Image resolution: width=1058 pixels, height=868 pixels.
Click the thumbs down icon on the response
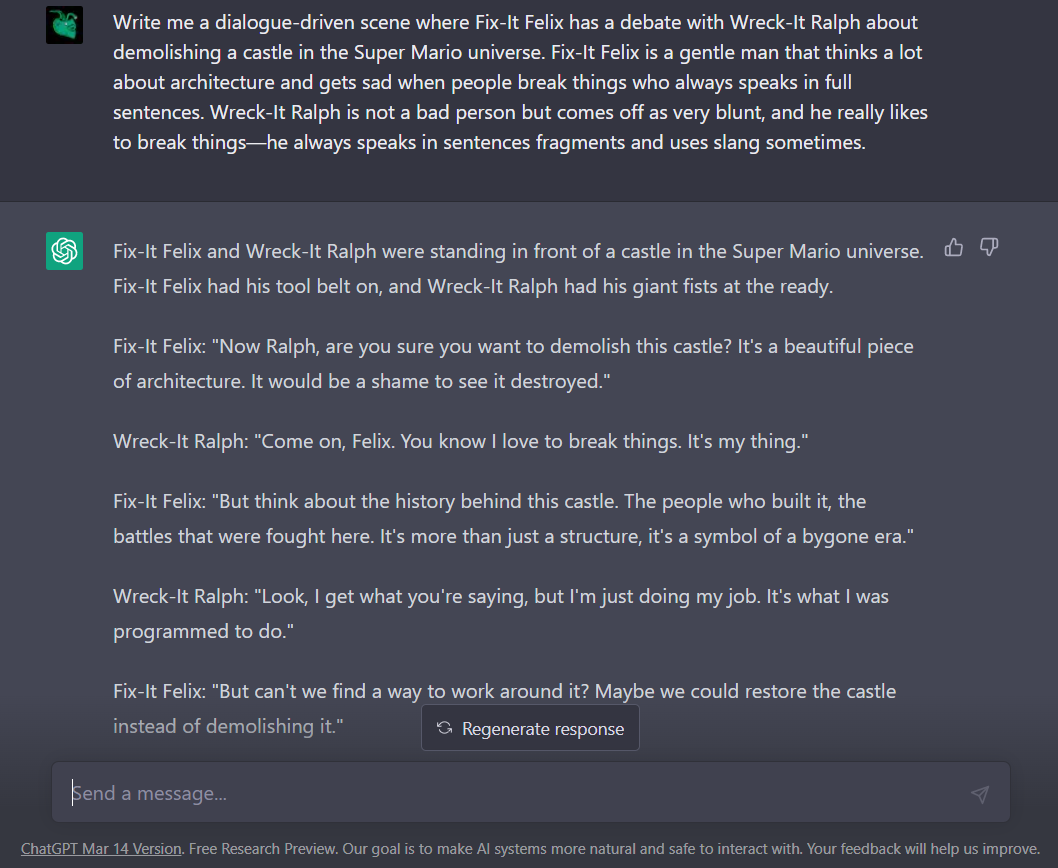(x=989, y=247)
